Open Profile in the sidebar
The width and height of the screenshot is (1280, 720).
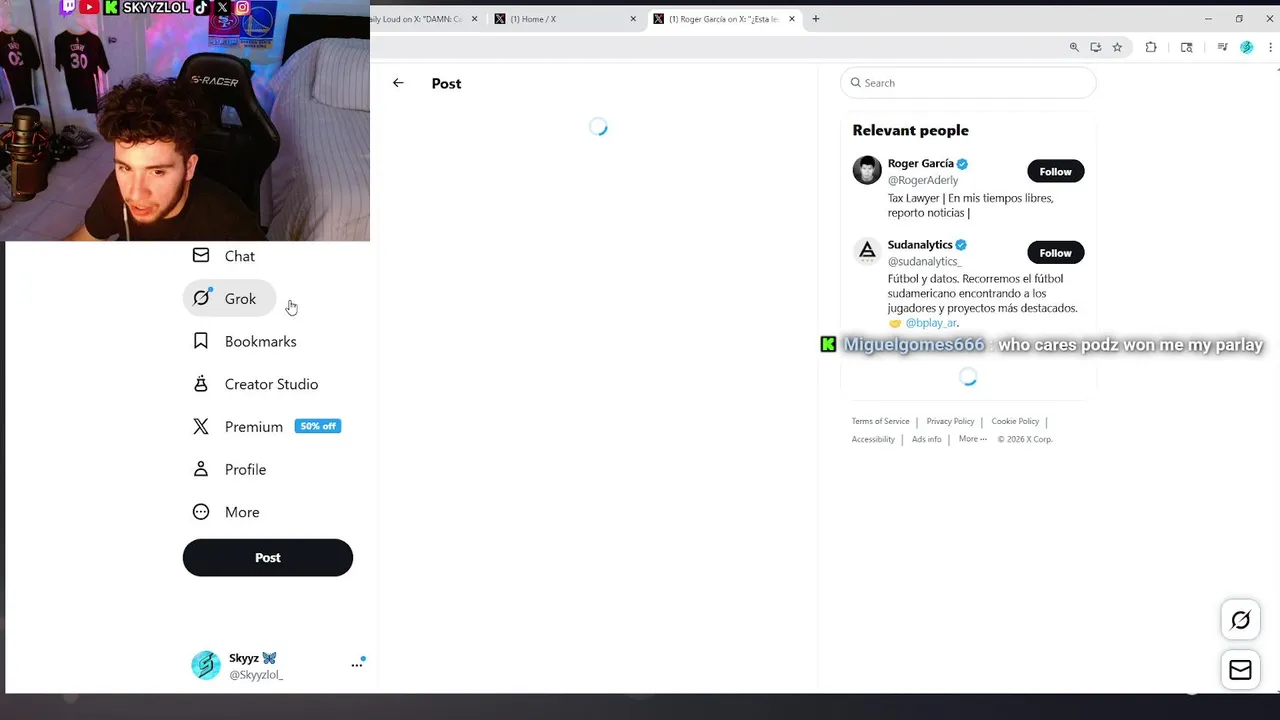point(230,469)
